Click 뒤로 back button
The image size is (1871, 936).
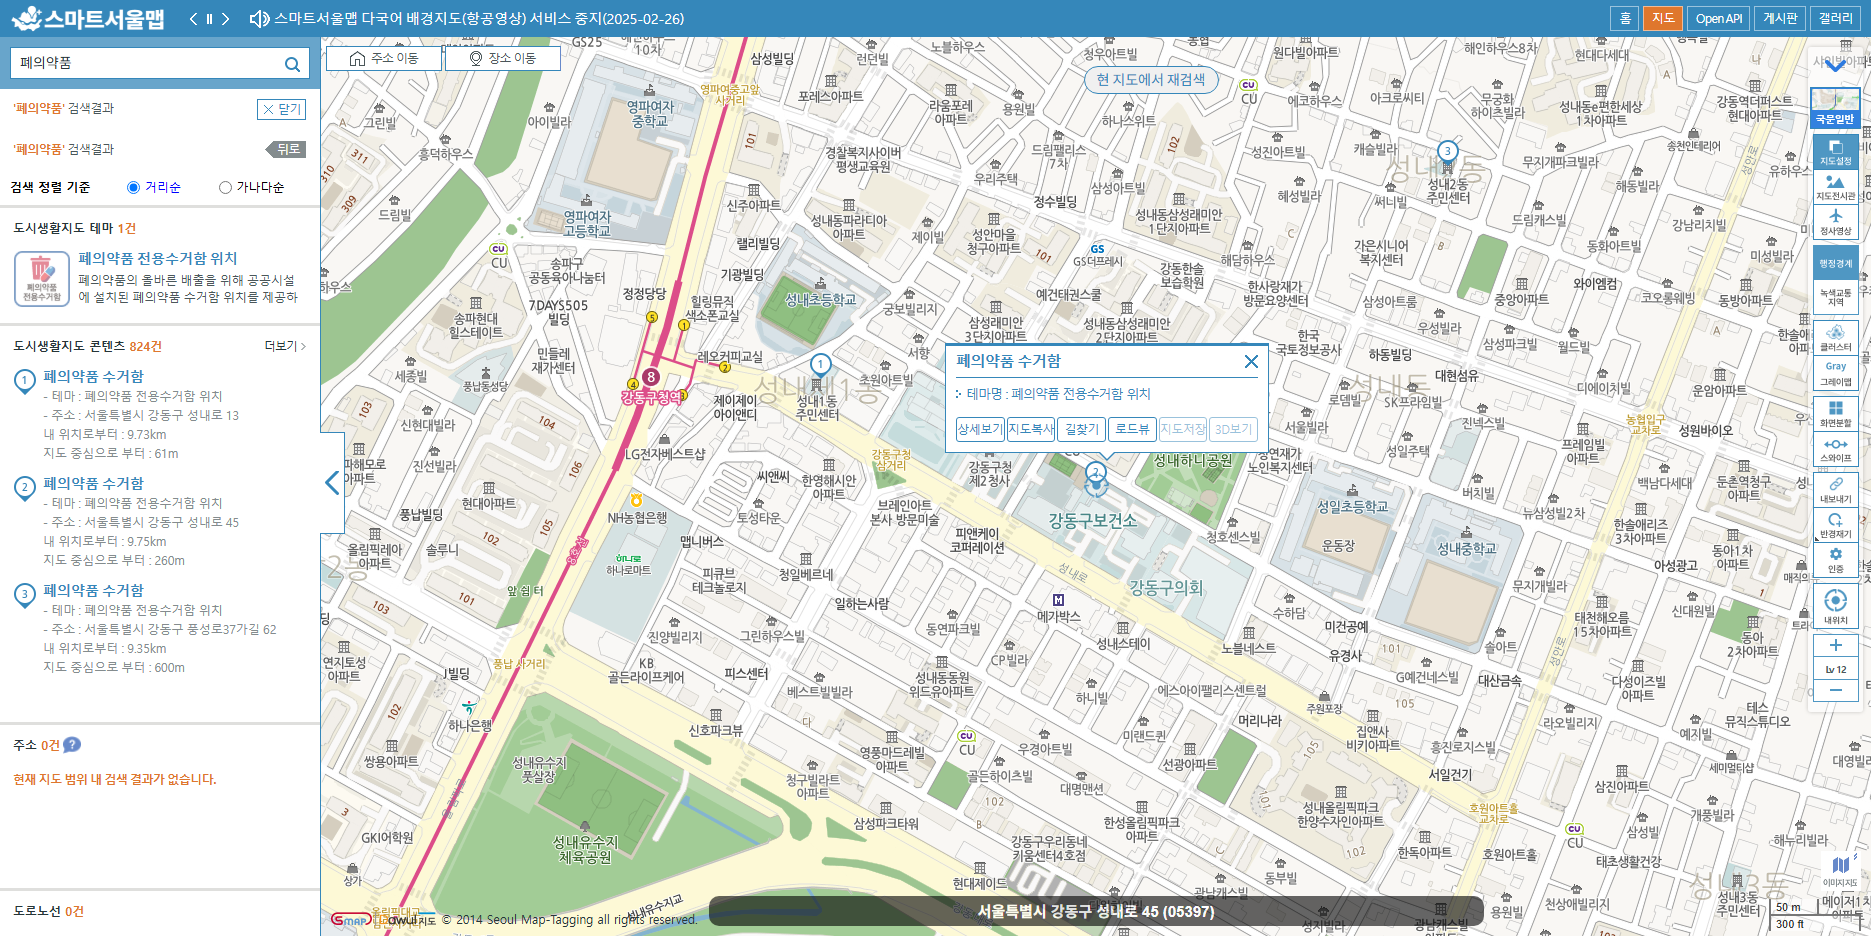pyautogui.click(x=286, y=149)
